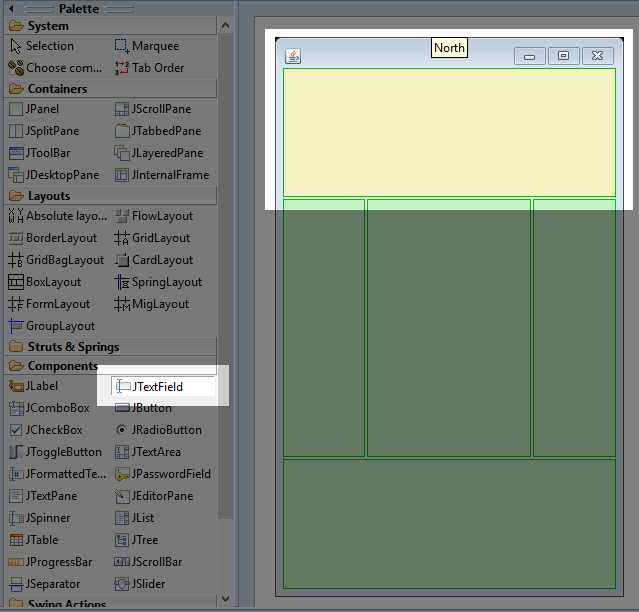Pick JPanel from Containers
Image resolution: width=639 pixels, height=612 pixels.
[34, 109]
